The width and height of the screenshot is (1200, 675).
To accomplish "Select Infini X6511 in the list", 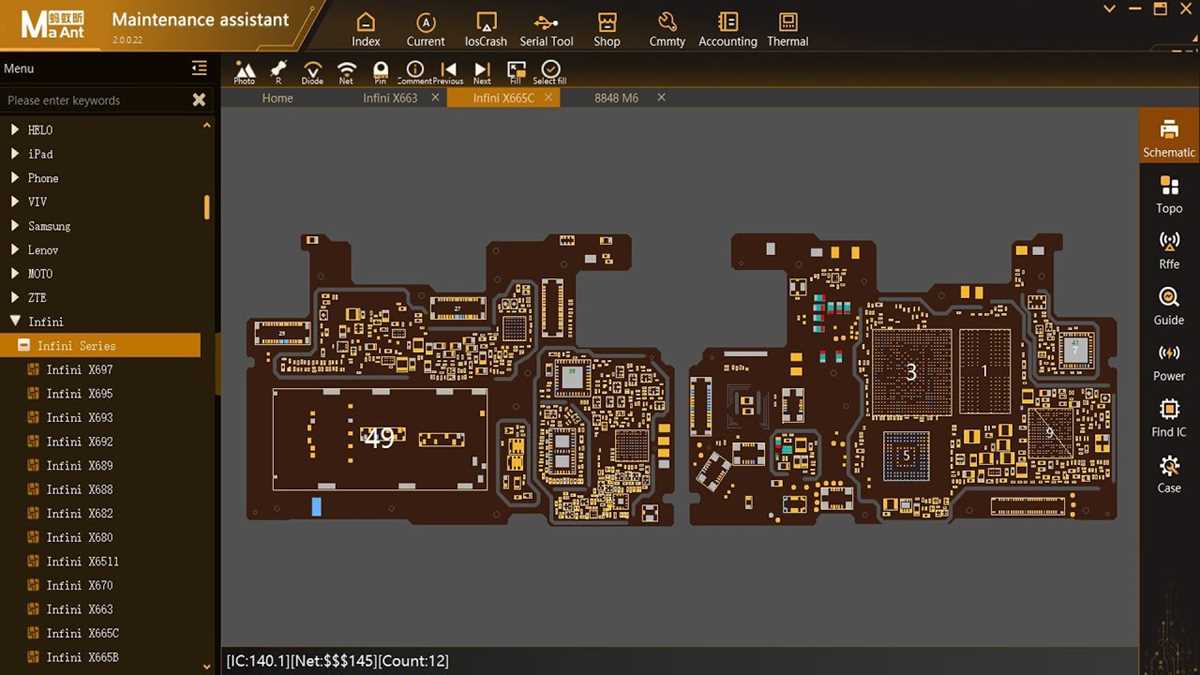I will coord(80,562).
